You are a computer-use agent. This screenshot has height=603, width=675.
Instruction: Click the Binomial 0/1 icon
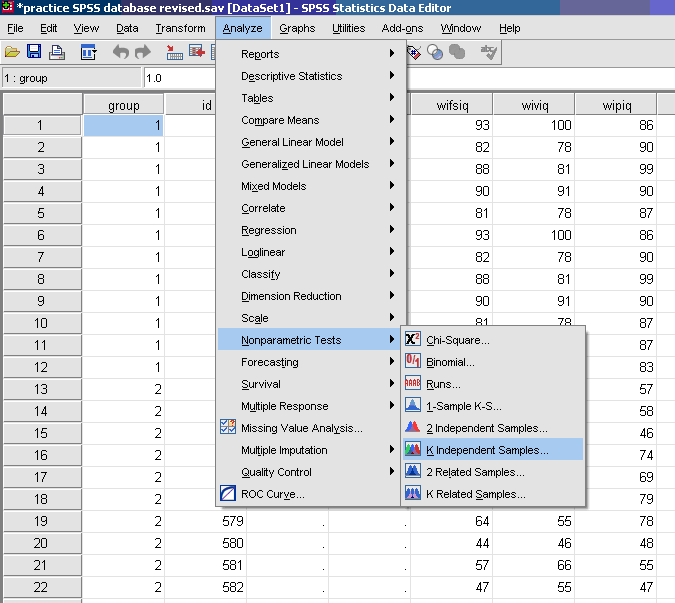tap(412, 361)
